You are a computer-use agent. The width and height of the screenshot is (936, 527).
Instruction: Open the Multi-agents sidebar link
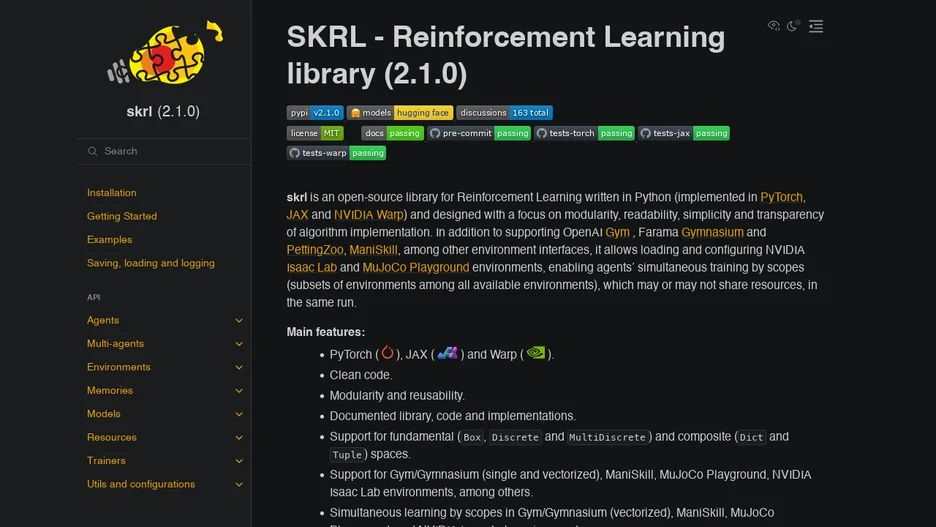115,344
